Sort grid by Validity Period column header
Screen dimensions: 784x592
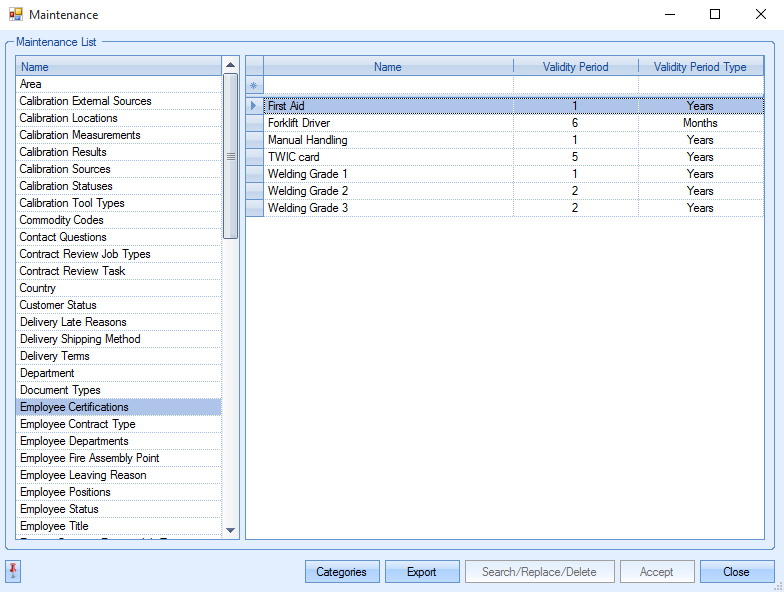coord(575,67)
